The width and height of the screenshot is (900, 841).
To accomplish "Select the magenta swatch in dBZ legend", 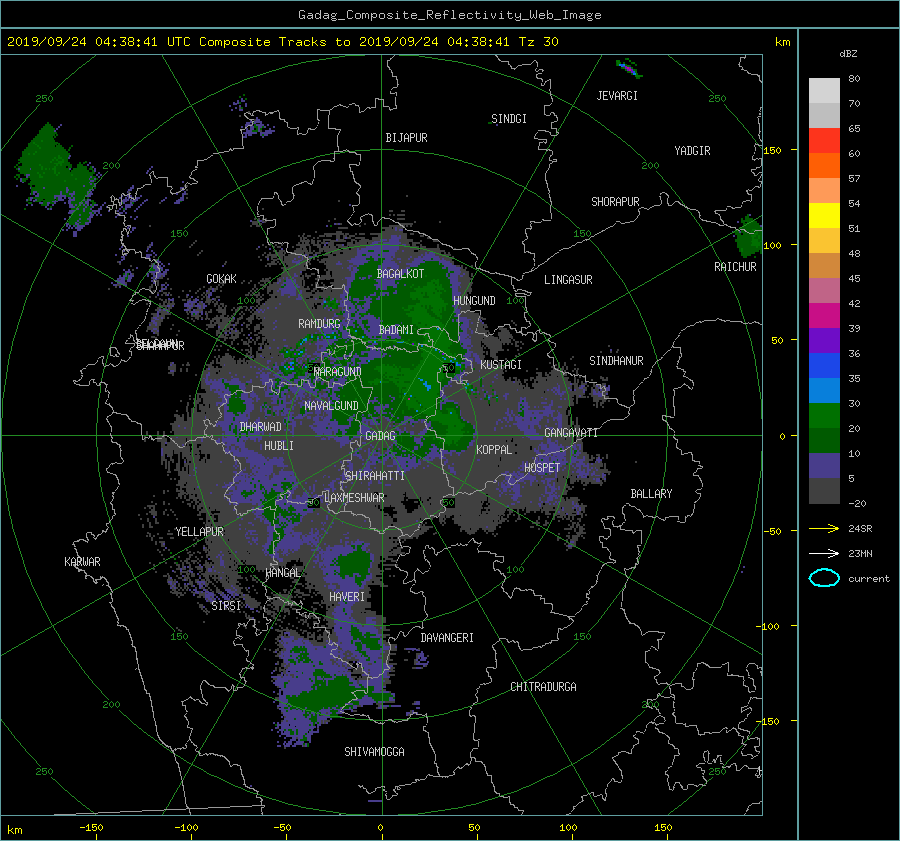I will click(824, 315).
